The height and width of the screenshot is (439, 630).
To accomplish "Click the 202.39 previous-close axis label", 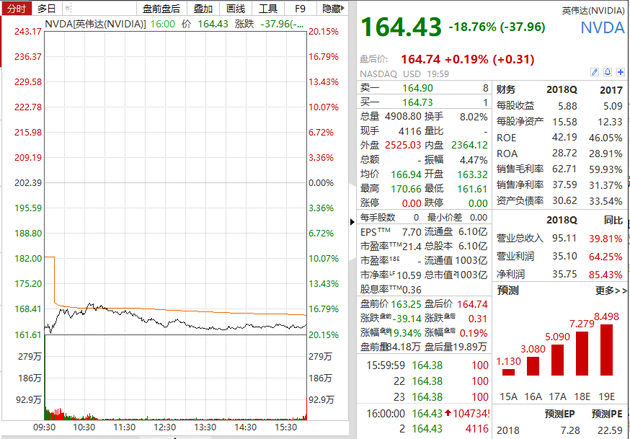I will (x=28, y=183).
